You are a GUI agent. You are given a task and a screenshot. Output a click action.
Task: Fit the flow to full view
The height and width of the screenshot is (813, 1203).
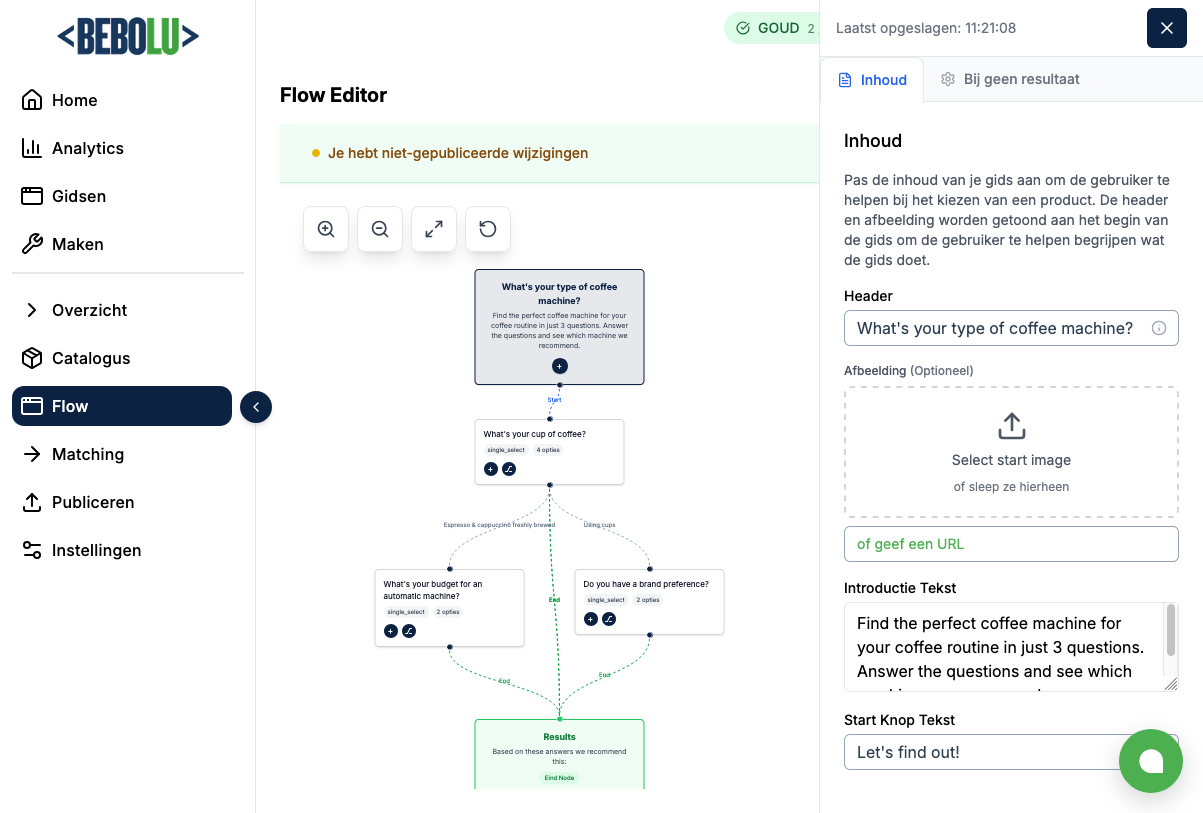click(x=434, y=229)
